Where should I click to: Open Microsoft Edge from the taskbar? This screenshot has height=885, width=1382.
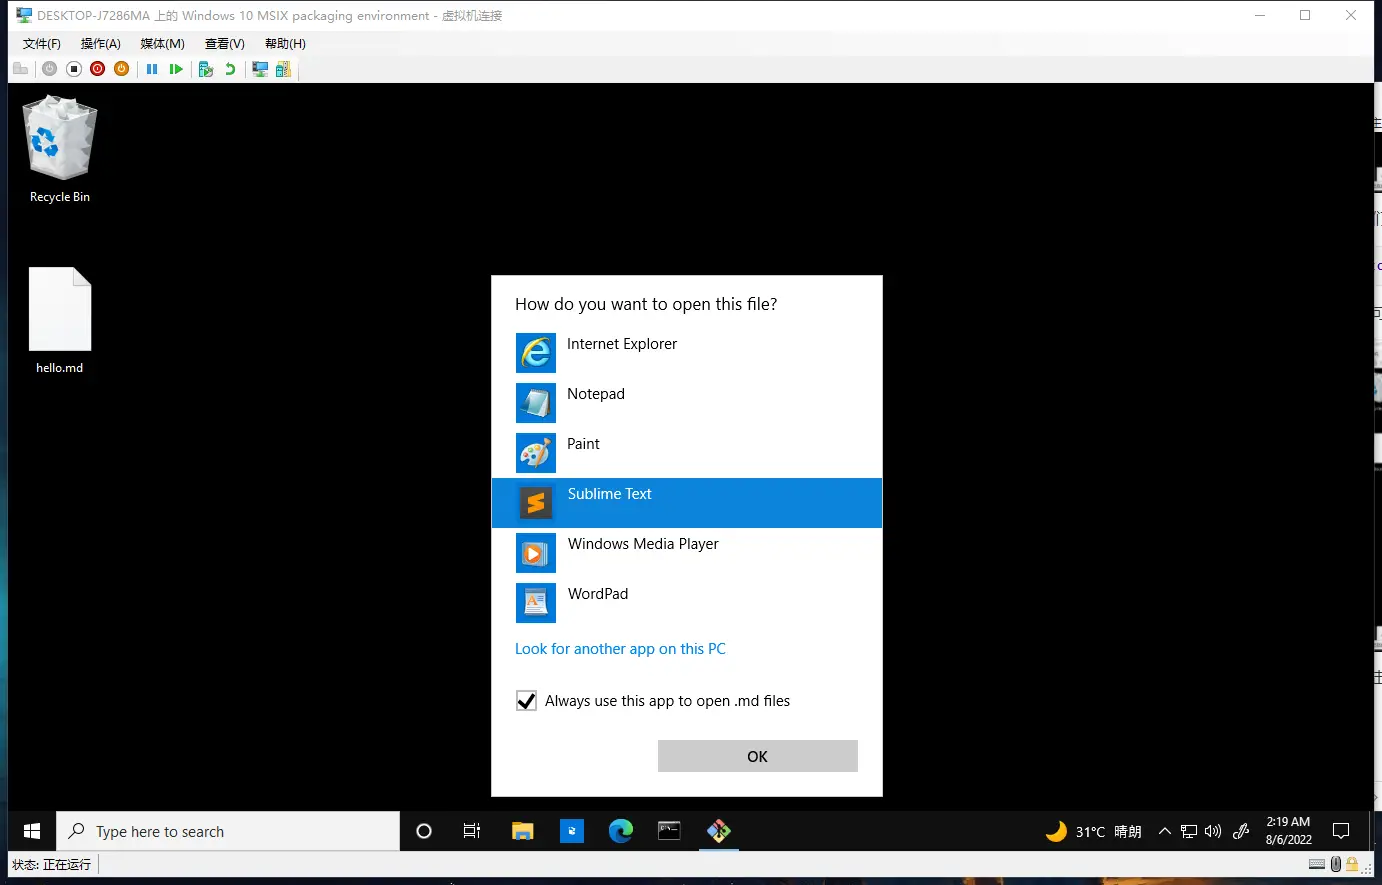(621, 831)
